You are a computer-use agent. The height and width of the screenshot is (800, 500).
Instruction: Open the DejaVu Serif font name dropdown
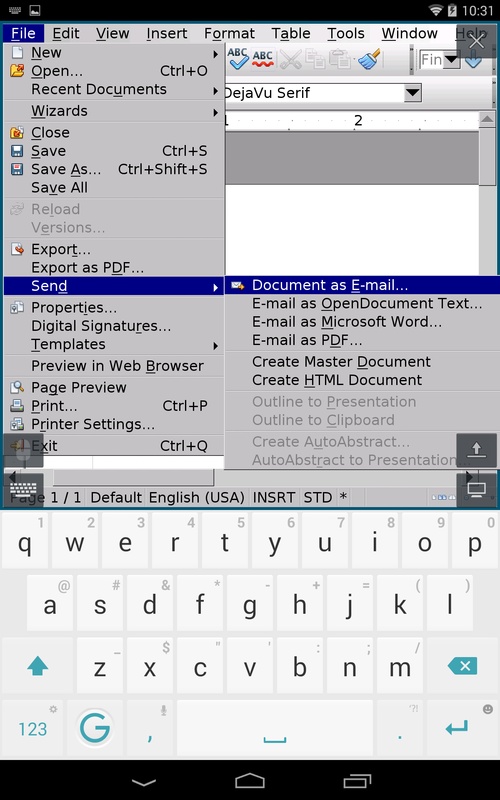pyautogui.click(x=412, y=93)
